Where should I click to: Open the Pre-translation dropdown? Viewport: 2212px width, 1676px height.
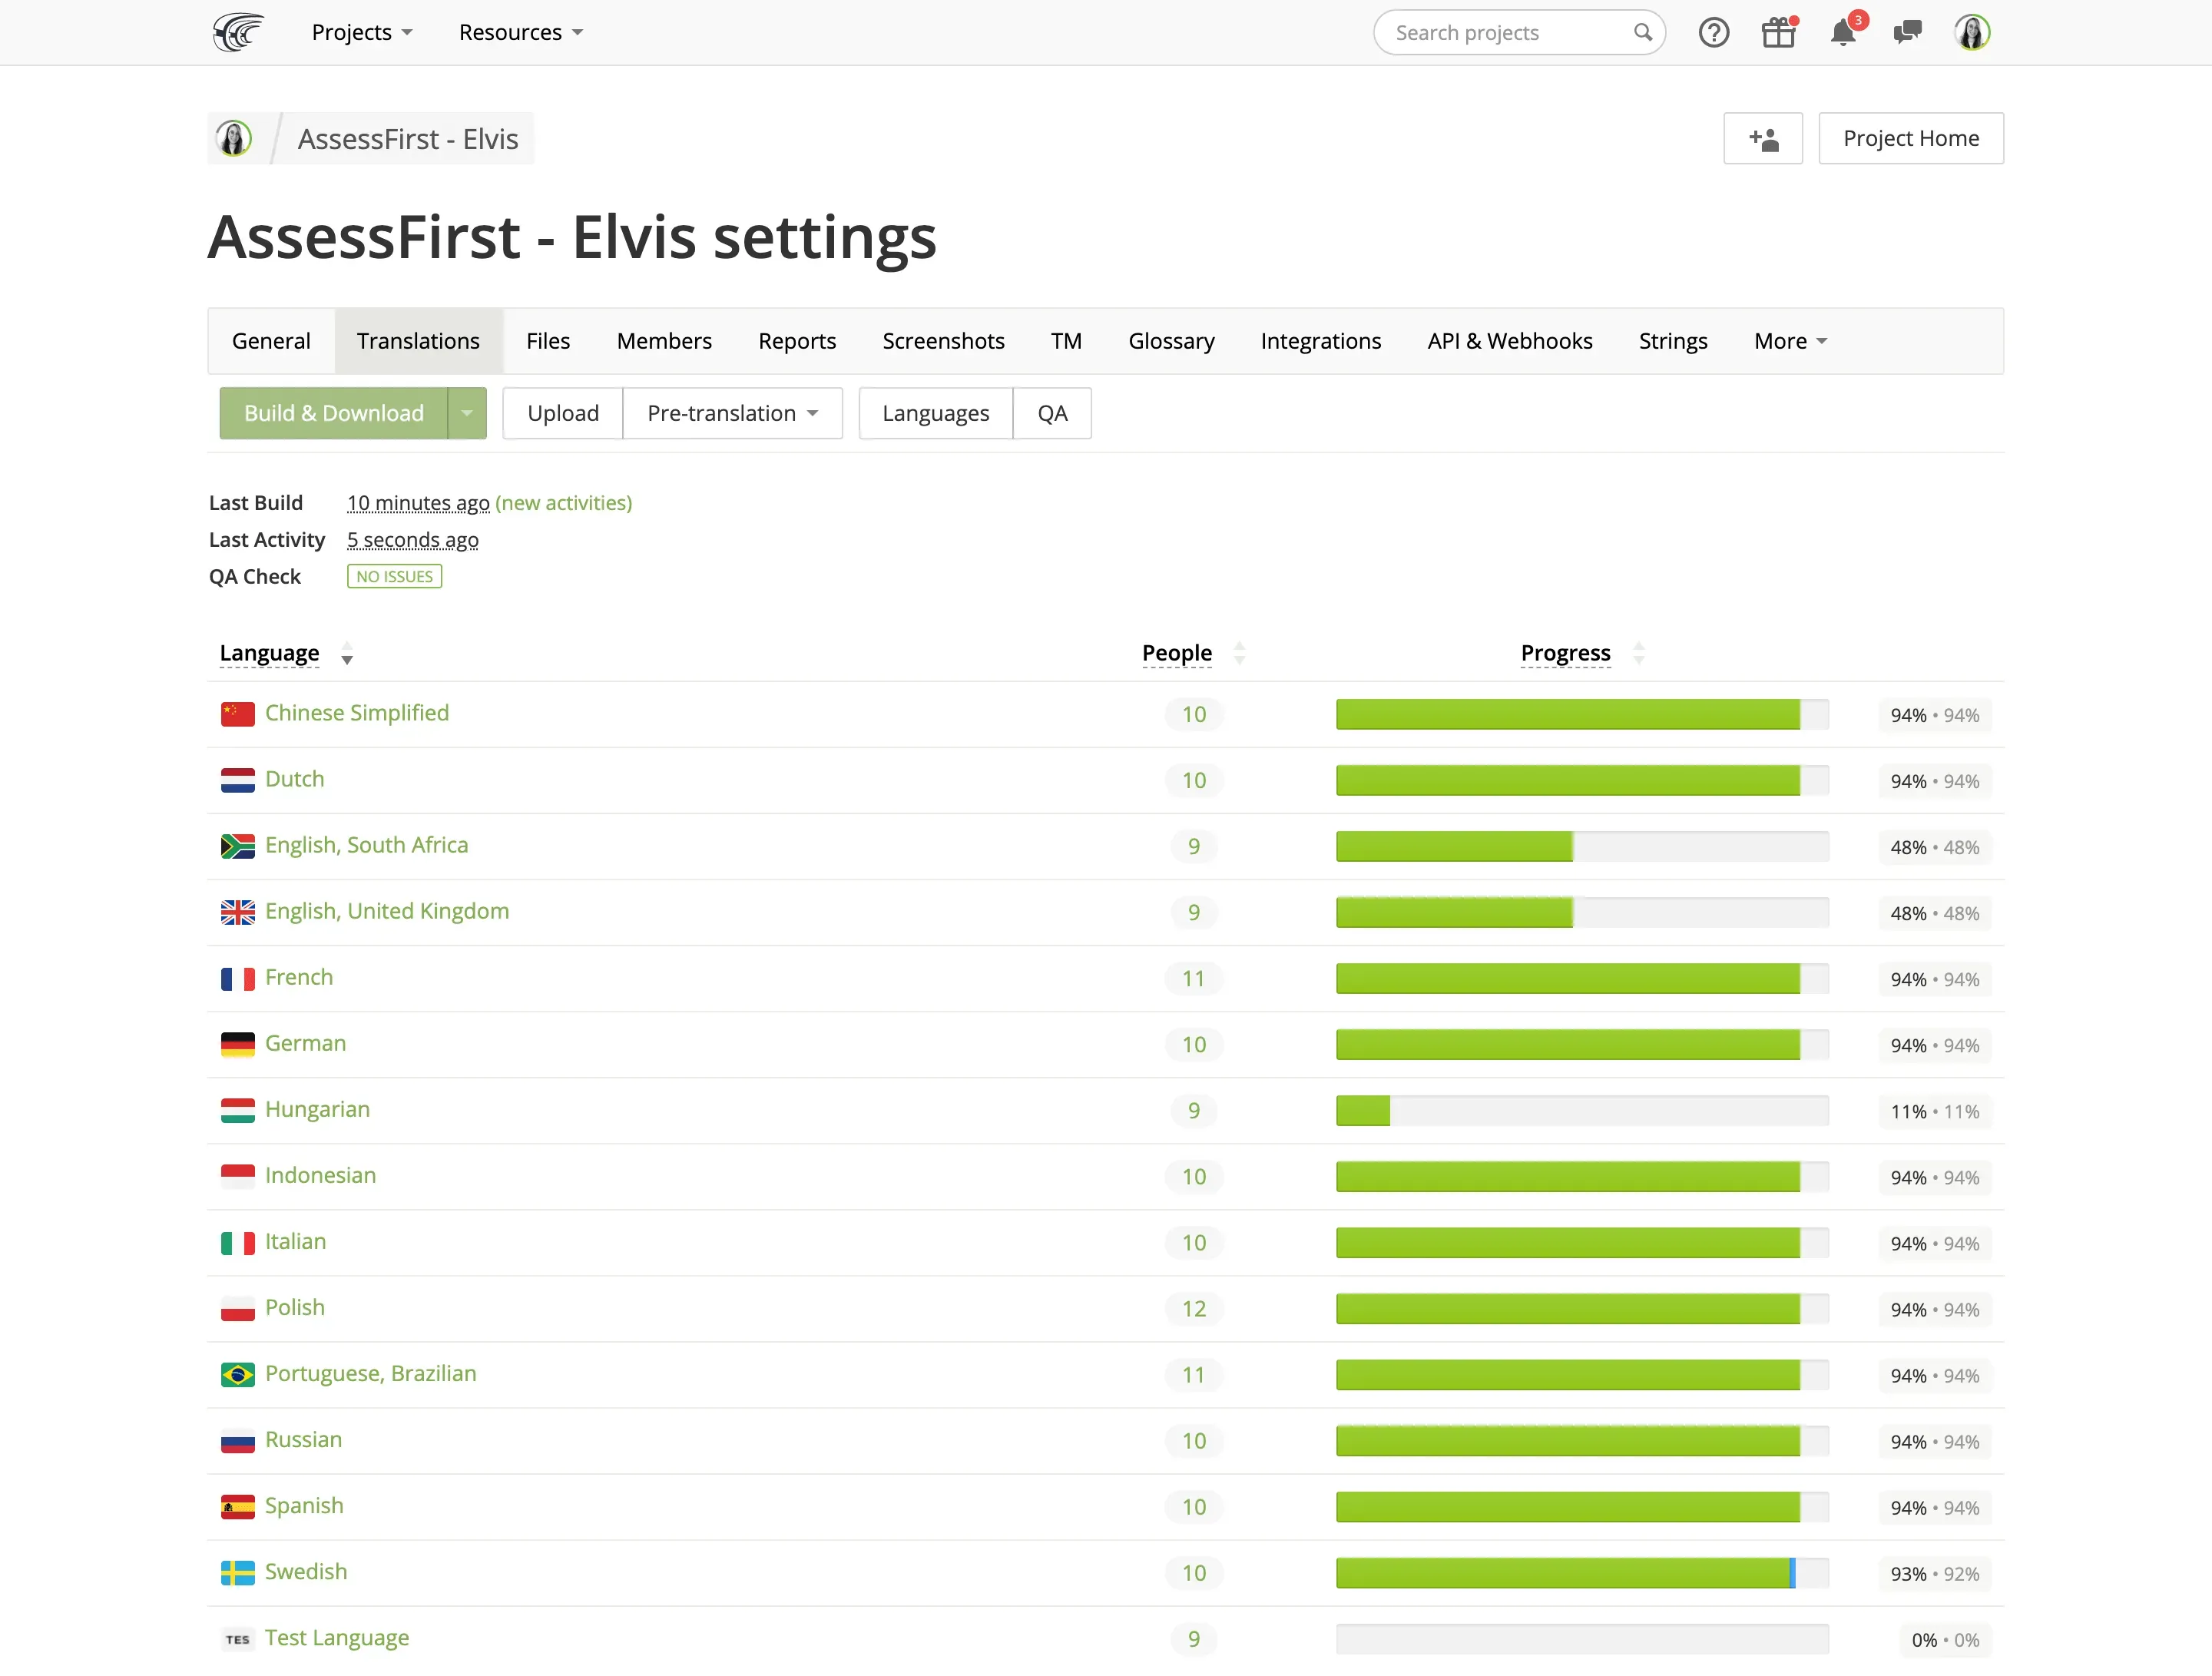click(x=732, y=413)
